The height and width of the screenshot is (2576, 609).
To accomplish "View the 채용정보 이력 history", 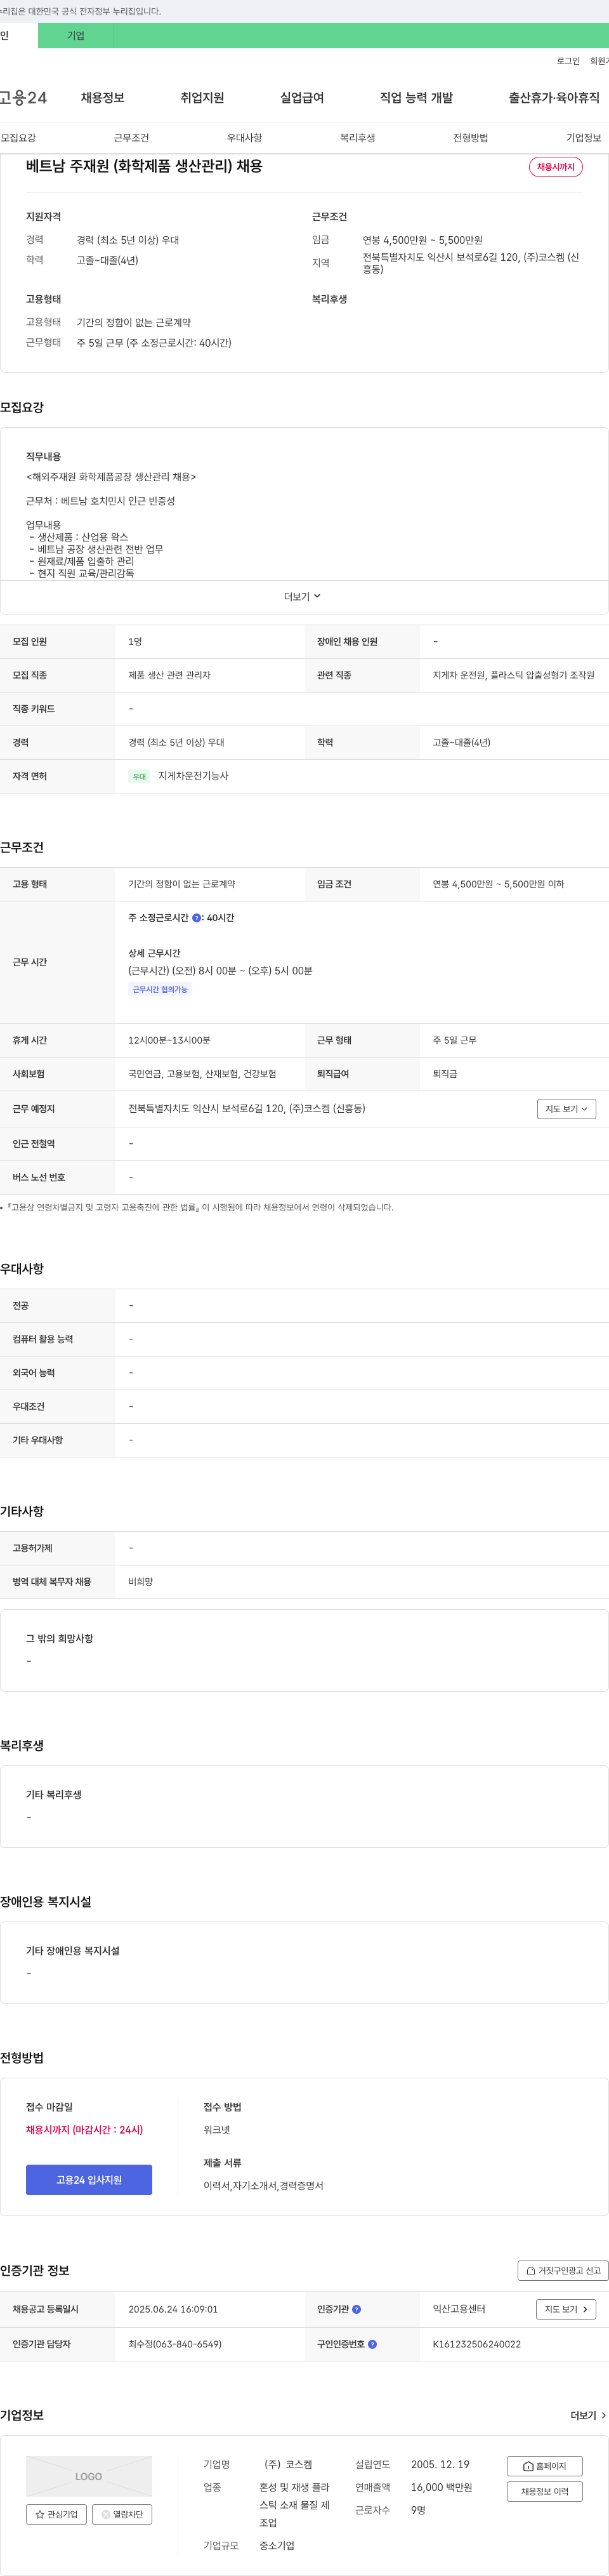I will click(x=544, y=2491).
